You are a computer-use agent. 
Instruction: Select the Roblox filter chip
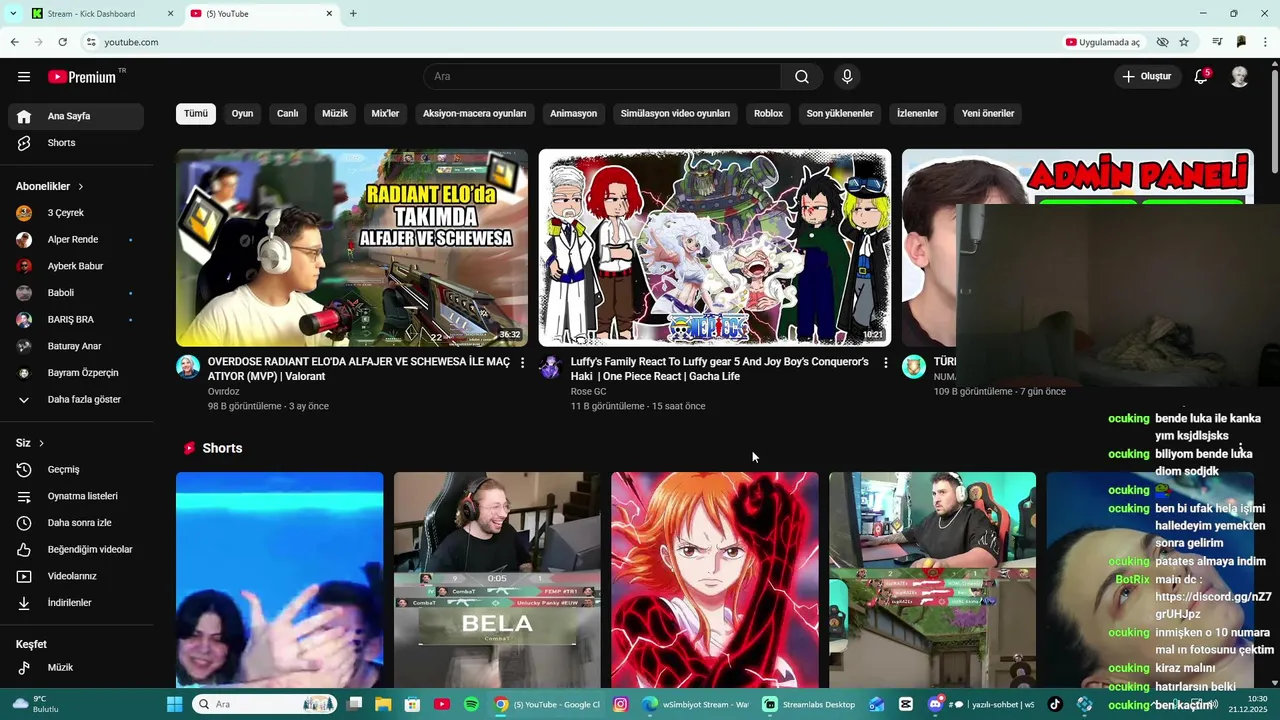(x=768, y=113)
